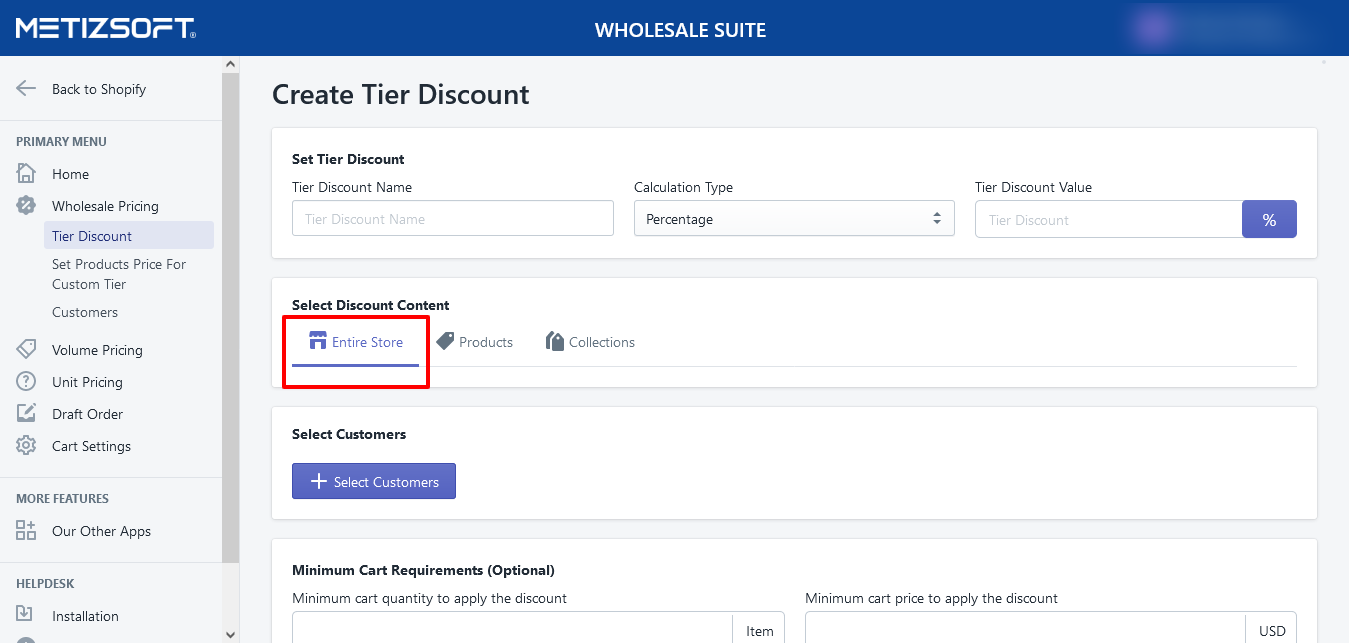
Task: Open the Calculation Type dropdown
Action: (x=794, y=219)
